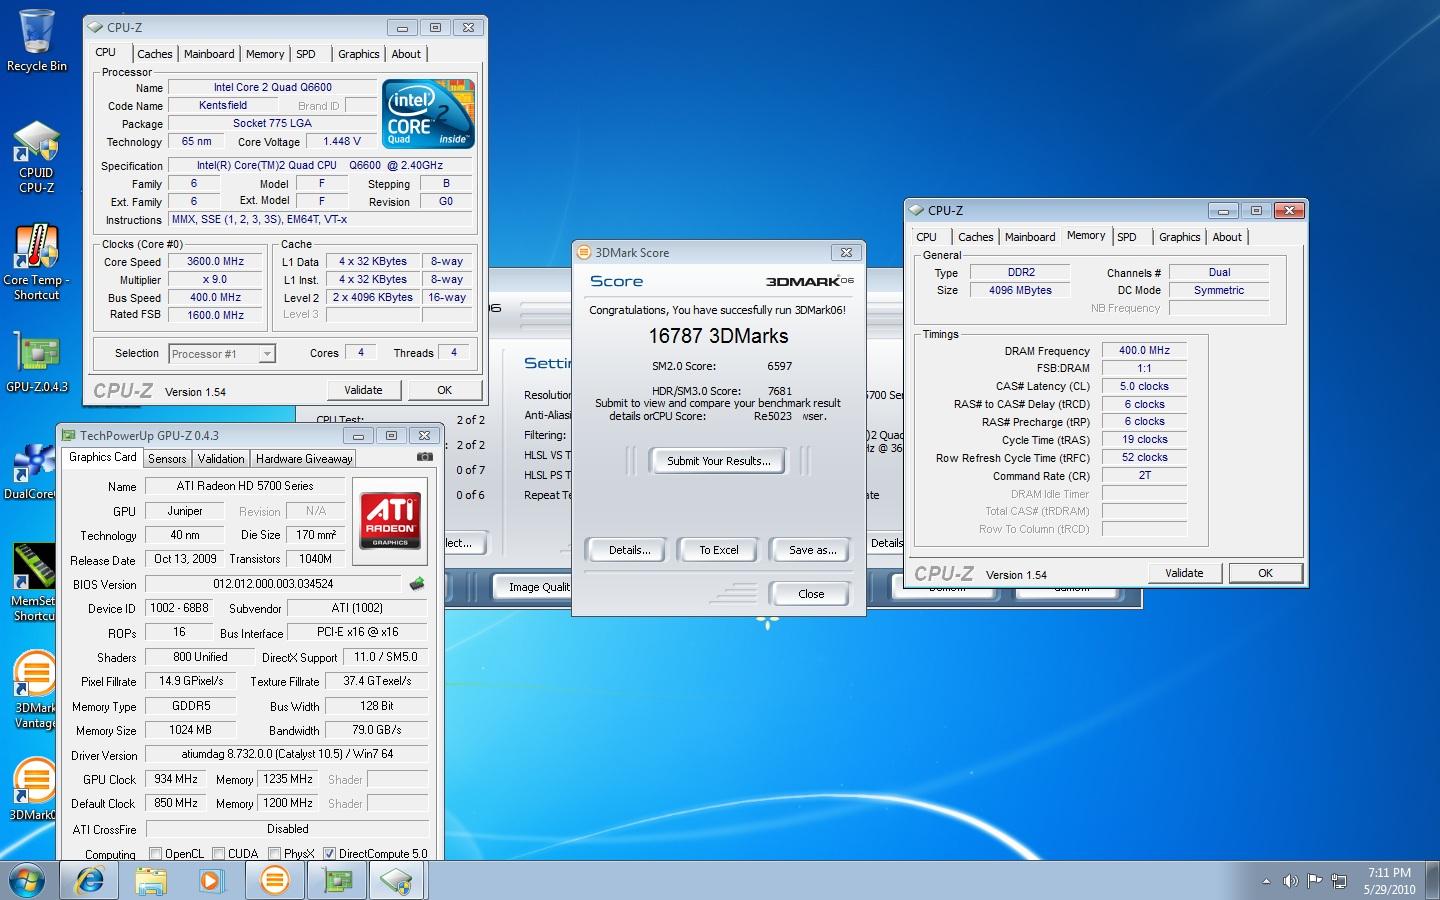Viewport: 1440px width, 900px height.
Task: Click OK in right CPU-Z Memory window
Action: click(1265, 573)
